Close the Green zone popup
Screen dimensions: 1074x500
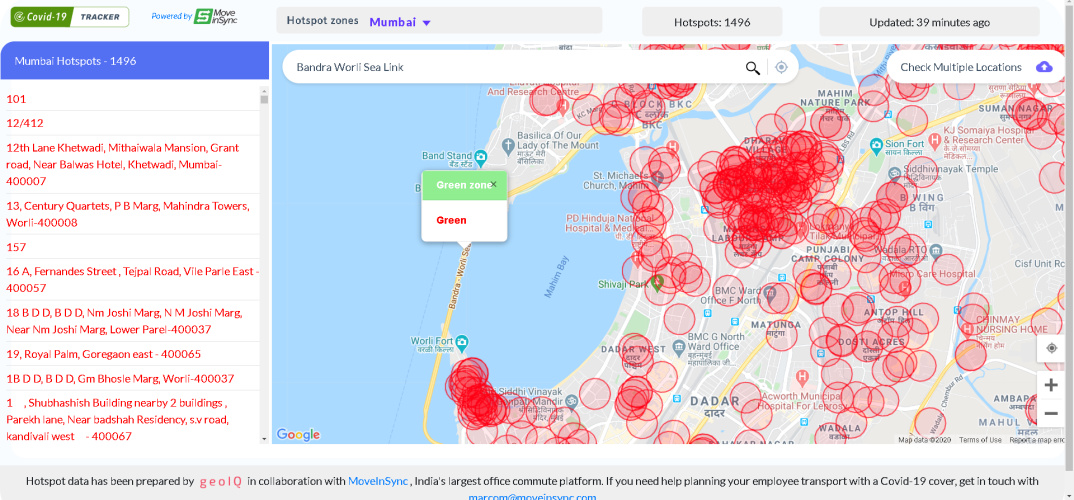point(493,185)
